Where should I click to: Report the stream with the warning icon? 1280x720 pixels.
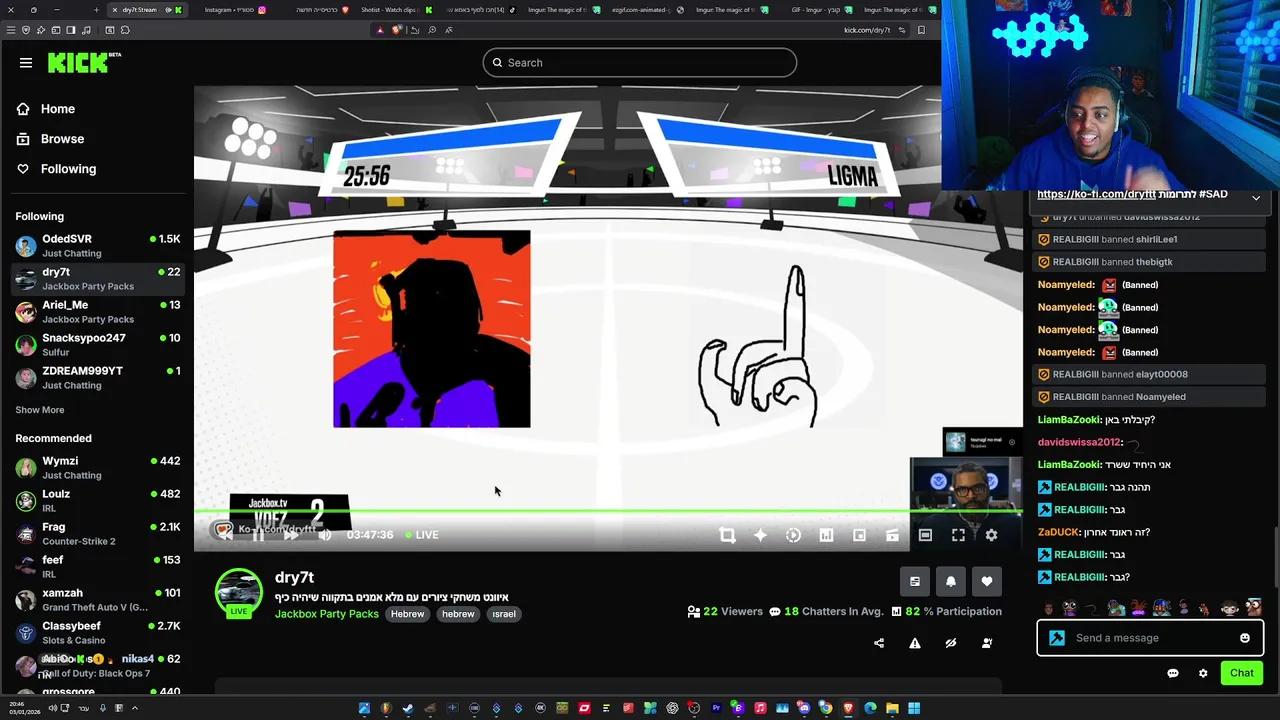915,643
